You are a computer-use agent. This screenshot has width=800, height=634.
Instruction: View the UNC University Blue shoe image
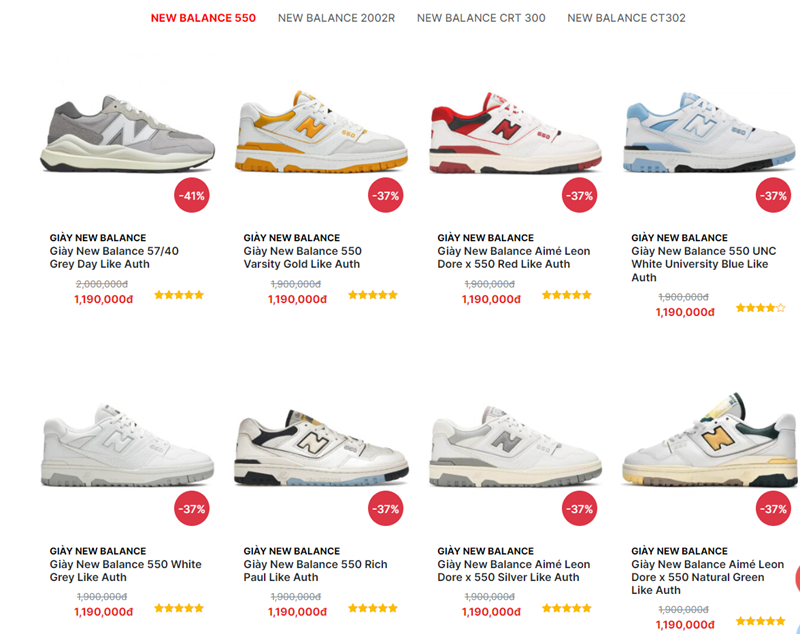[x=709, y=132]
